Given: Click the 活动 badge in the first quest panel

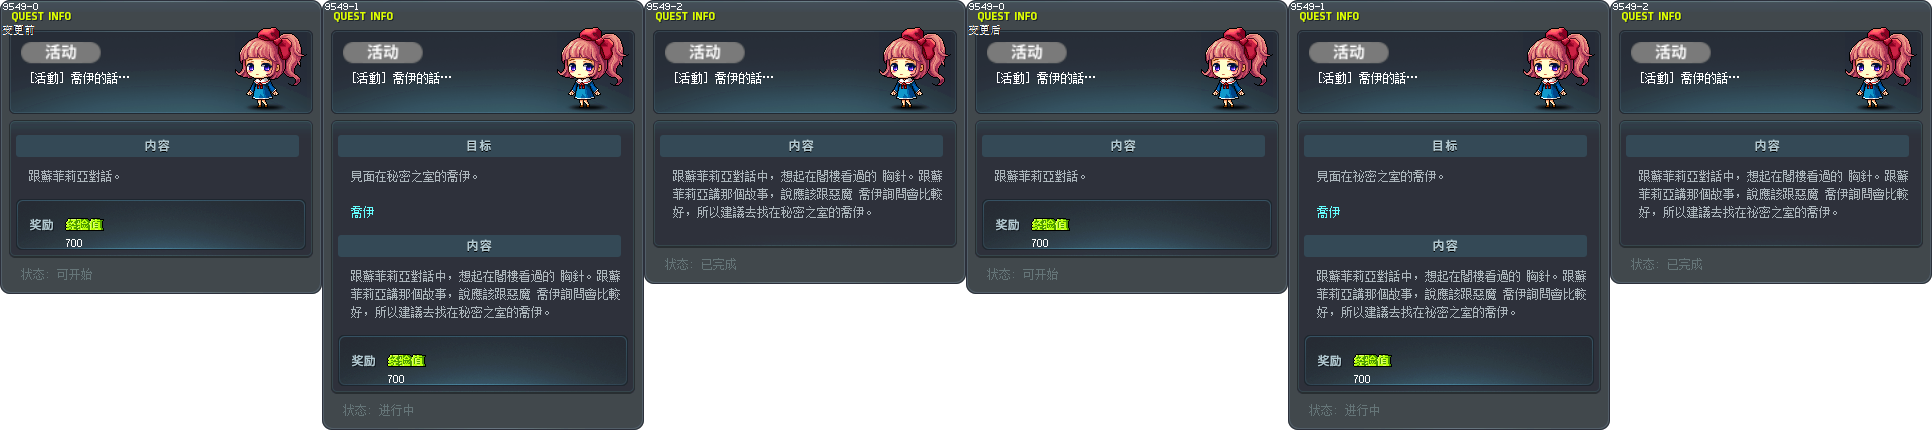Looking at the screenshot, I should (61, 52).
